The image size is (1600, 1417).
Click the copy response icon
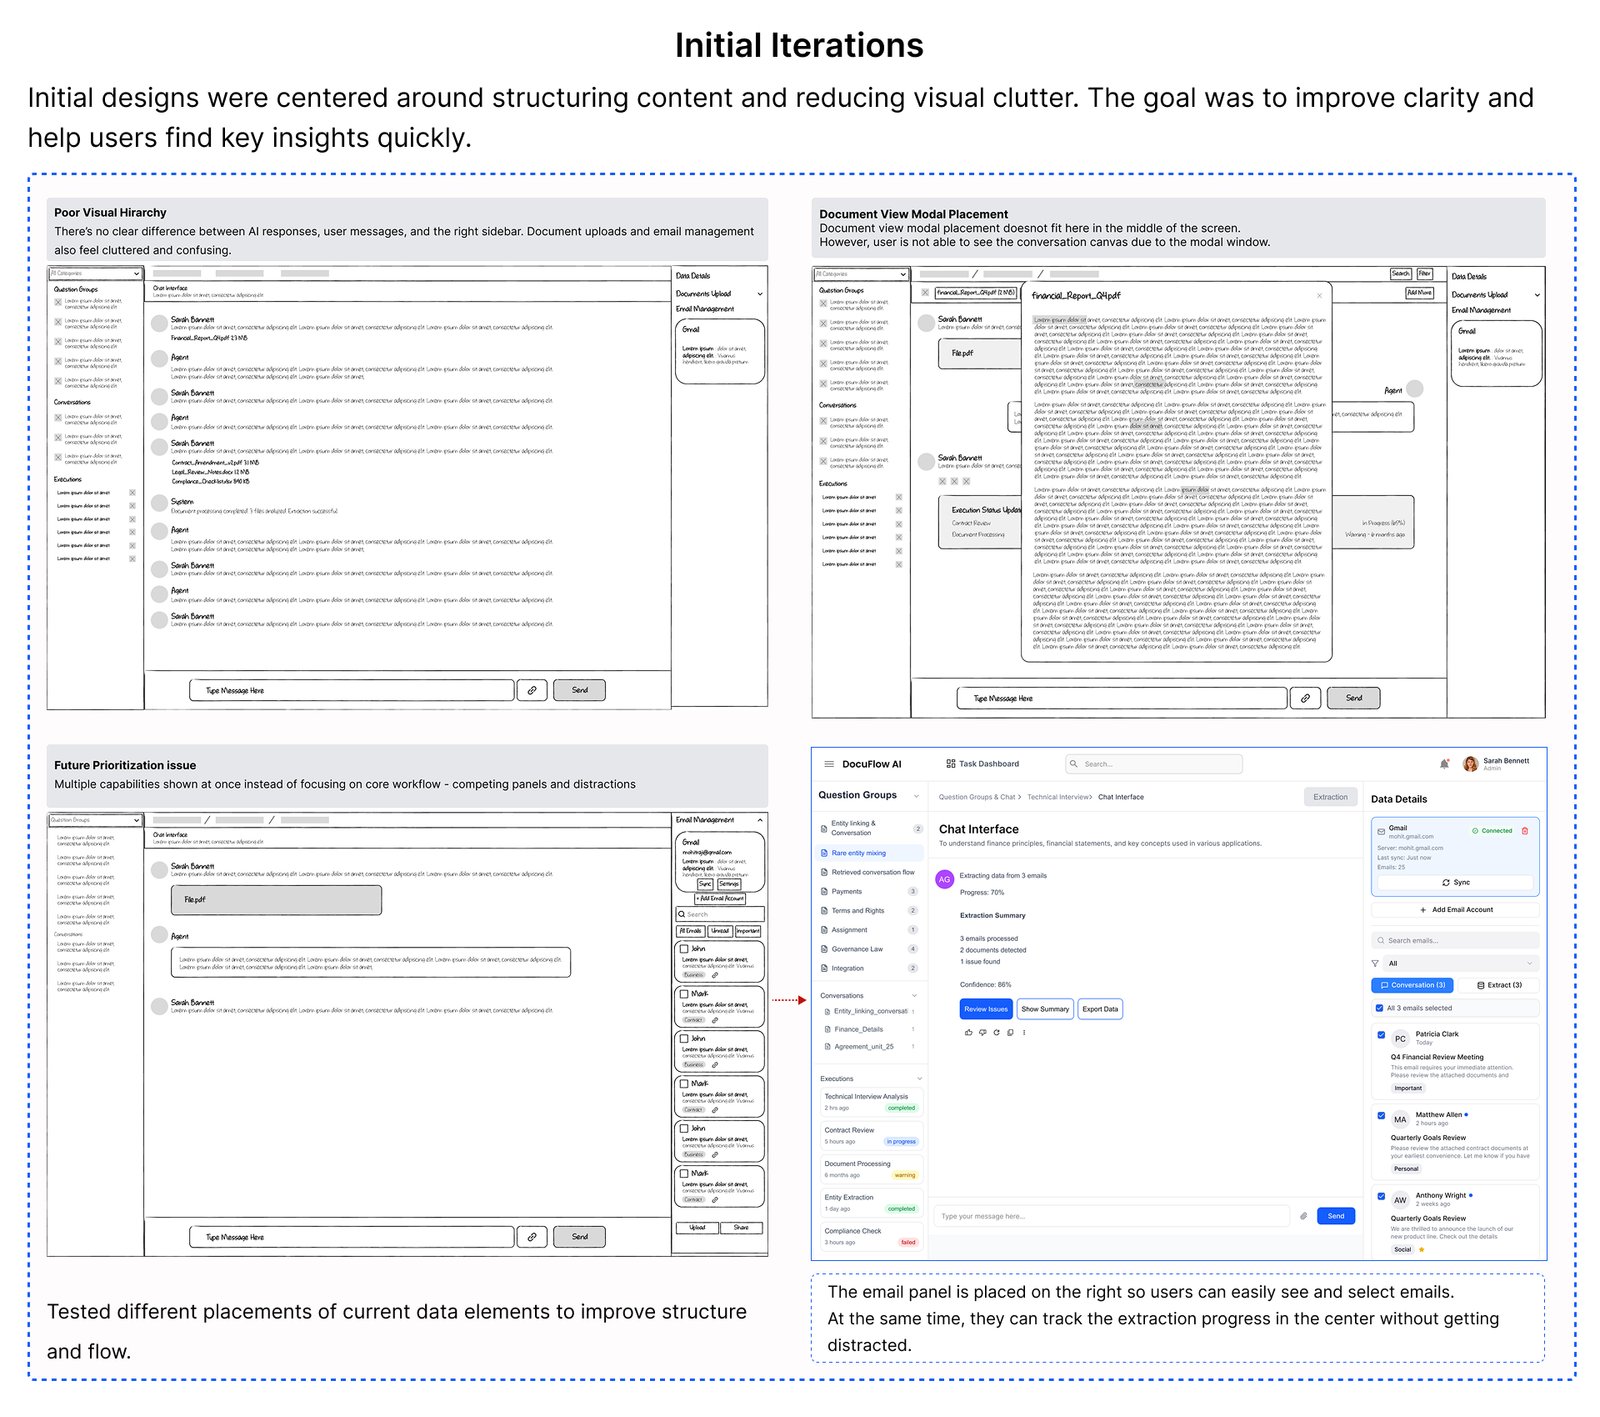1010,1032
